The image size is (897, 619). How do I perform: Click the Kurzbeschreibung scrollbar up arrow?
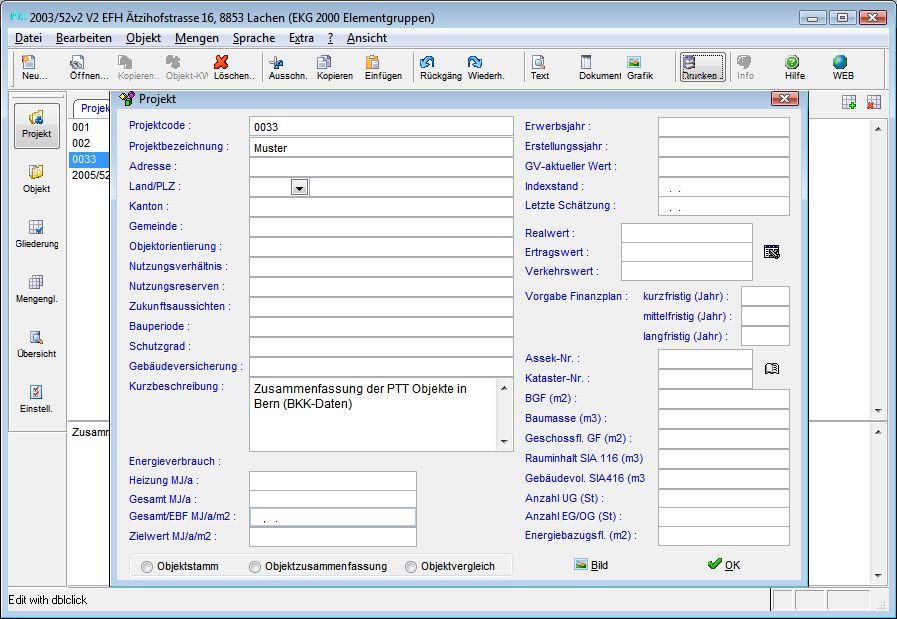click(x=504, y=388)
